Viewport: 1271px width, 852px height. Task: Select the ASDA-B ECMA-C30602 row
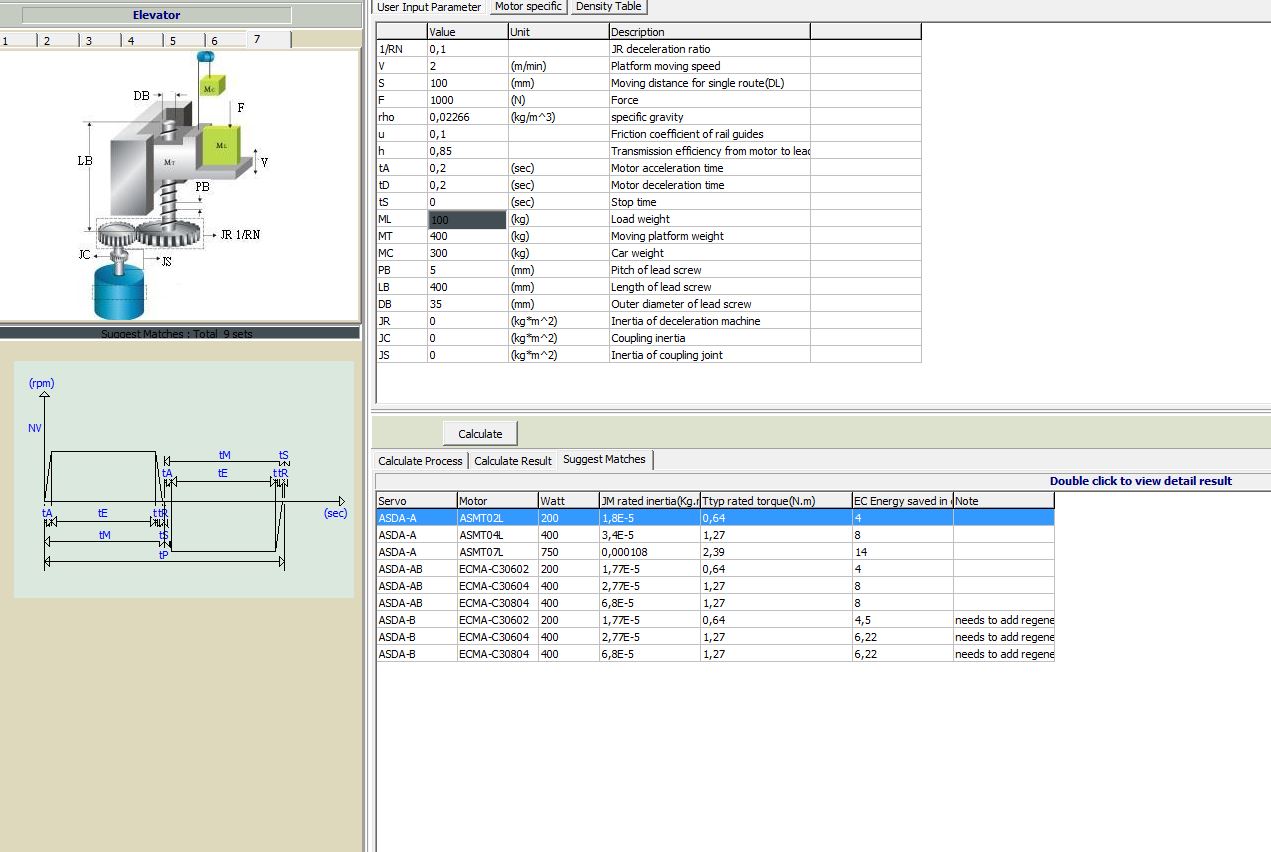point(715,620)
